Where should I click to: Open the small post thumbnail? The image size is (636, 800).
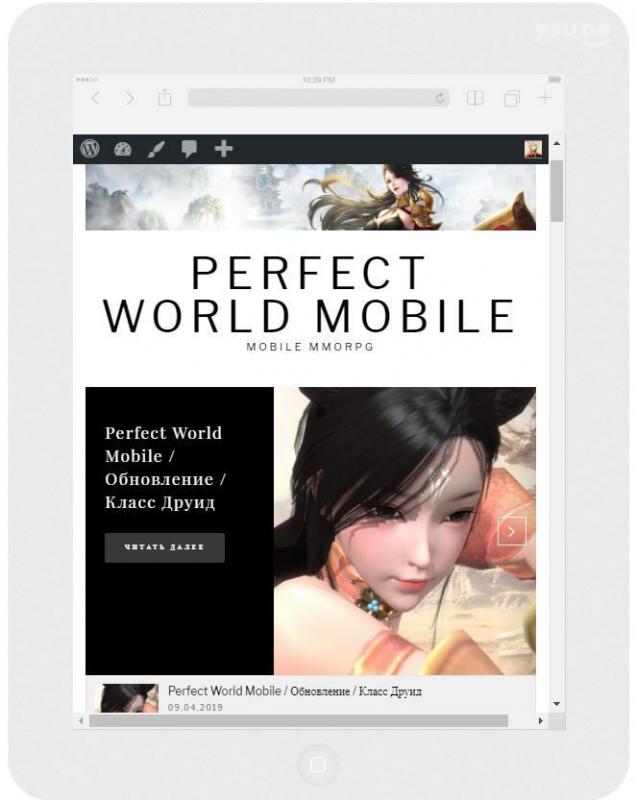(x=126, y=698)
